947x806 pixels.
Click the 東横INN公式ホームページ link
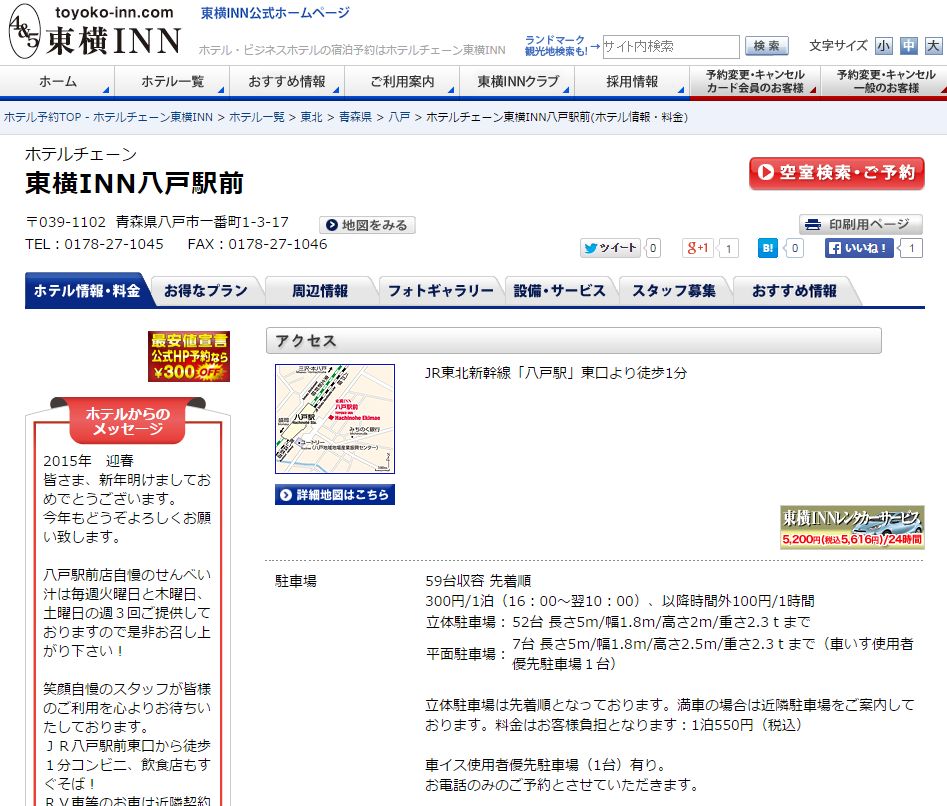coord(275,13)
